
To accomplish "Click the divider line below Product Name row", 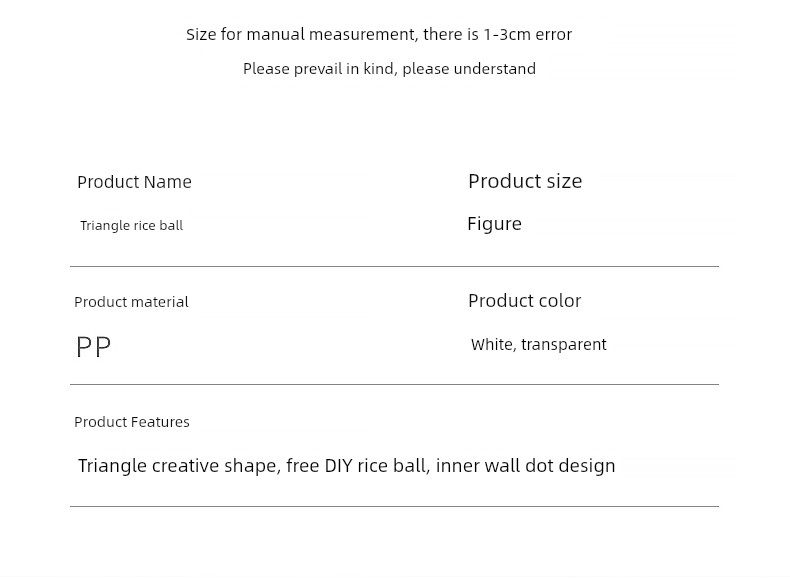I will tap(394, 266).
